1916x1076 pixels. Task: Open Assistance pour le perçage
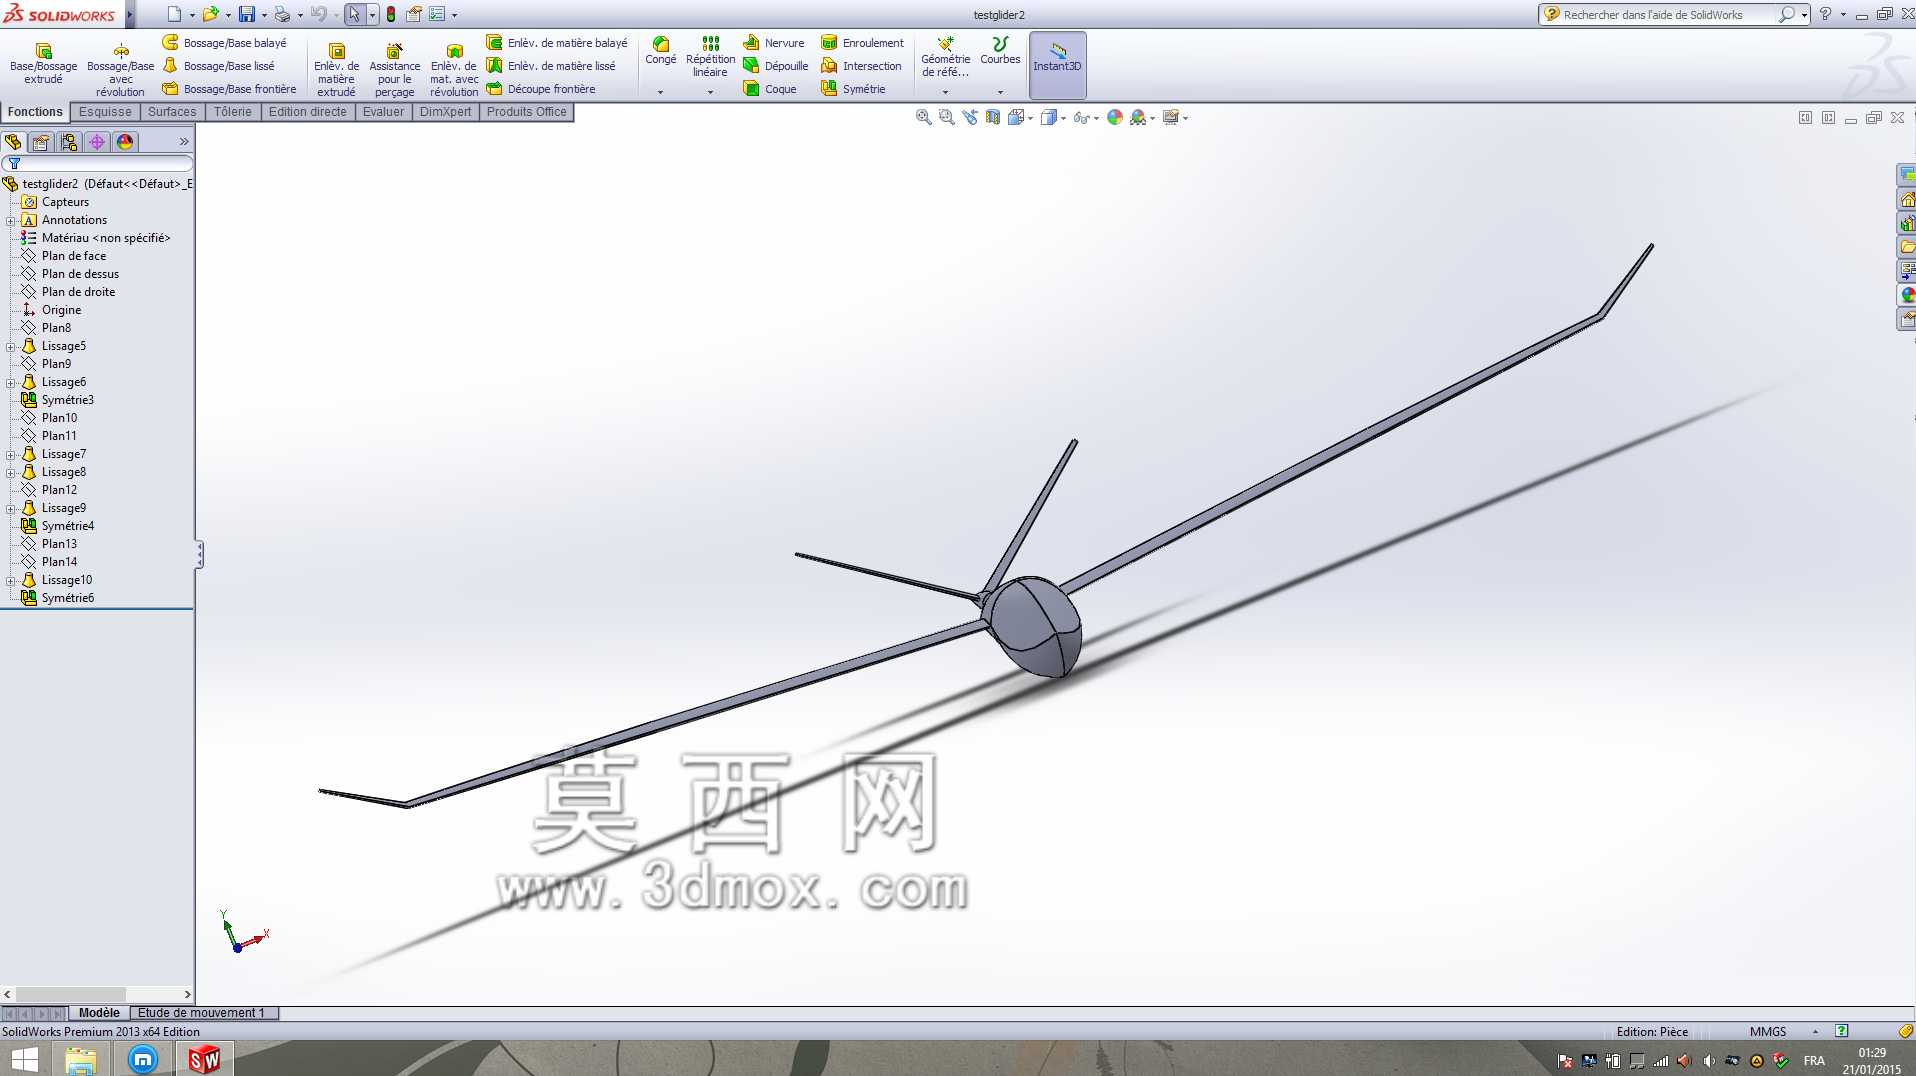pyautogui.click(x=394, y=70)
